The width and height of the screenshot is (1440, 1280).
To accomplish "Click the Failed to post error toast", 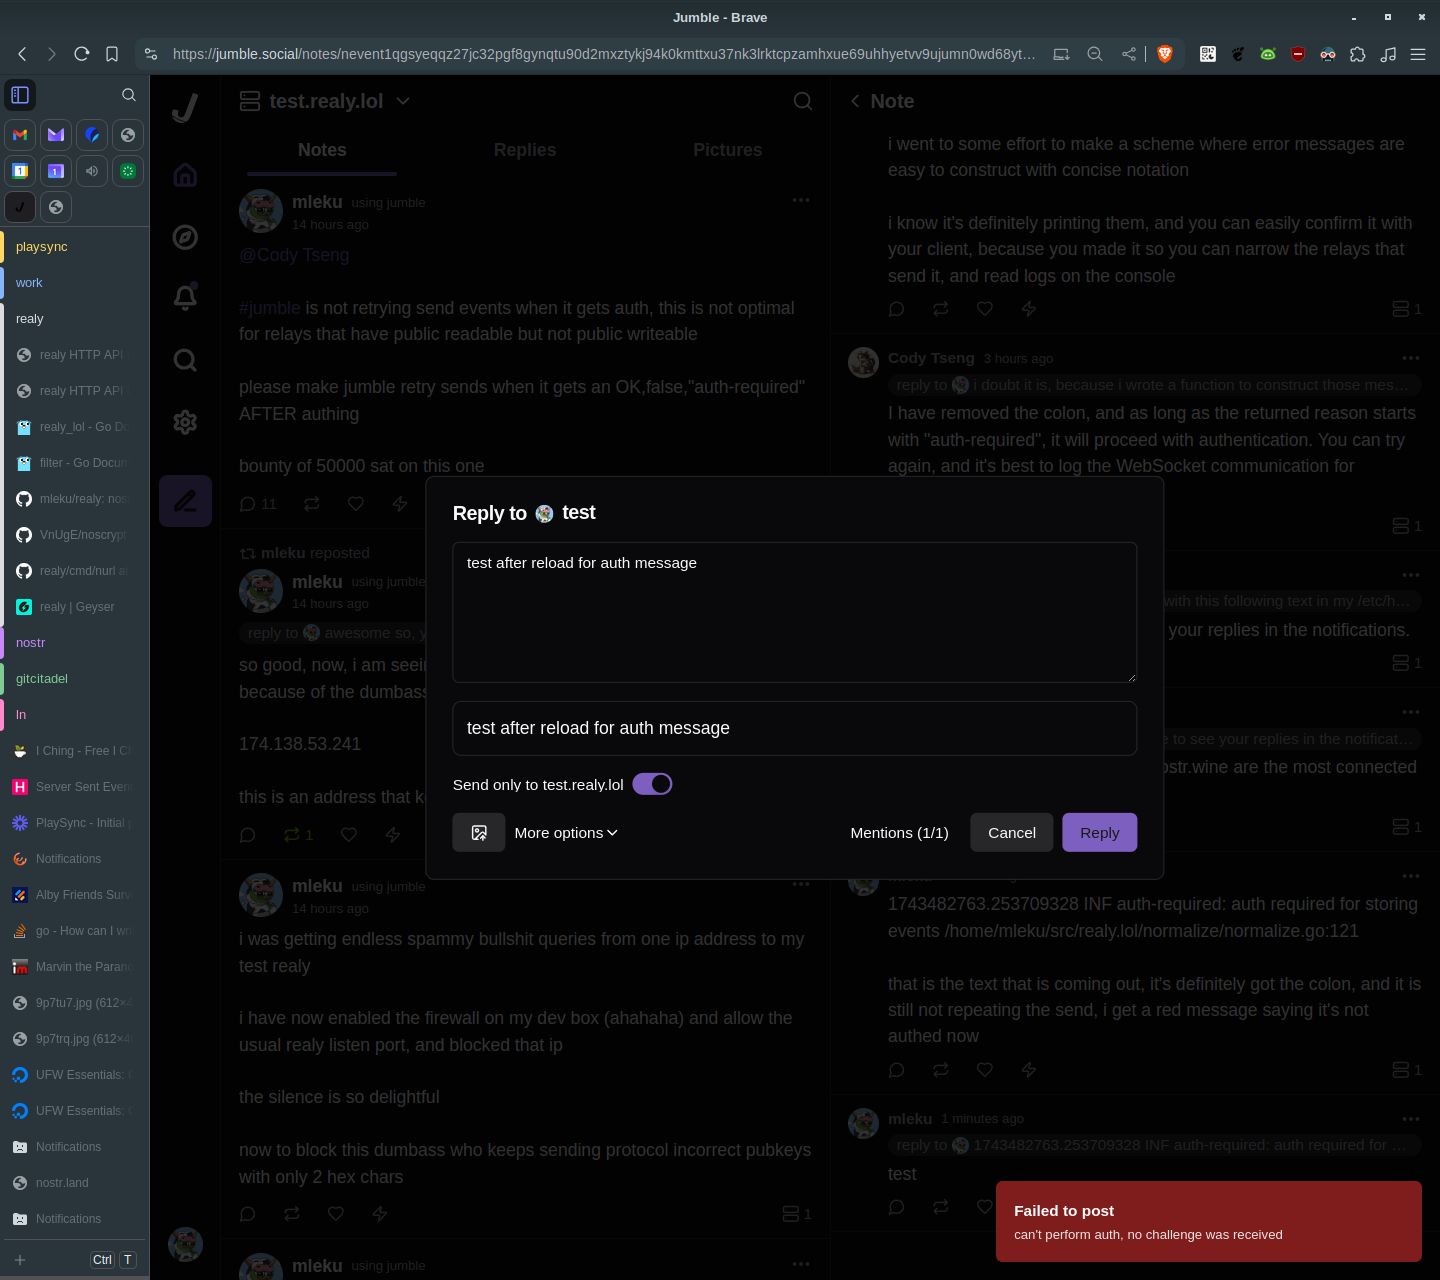I will [1208, 1221].
